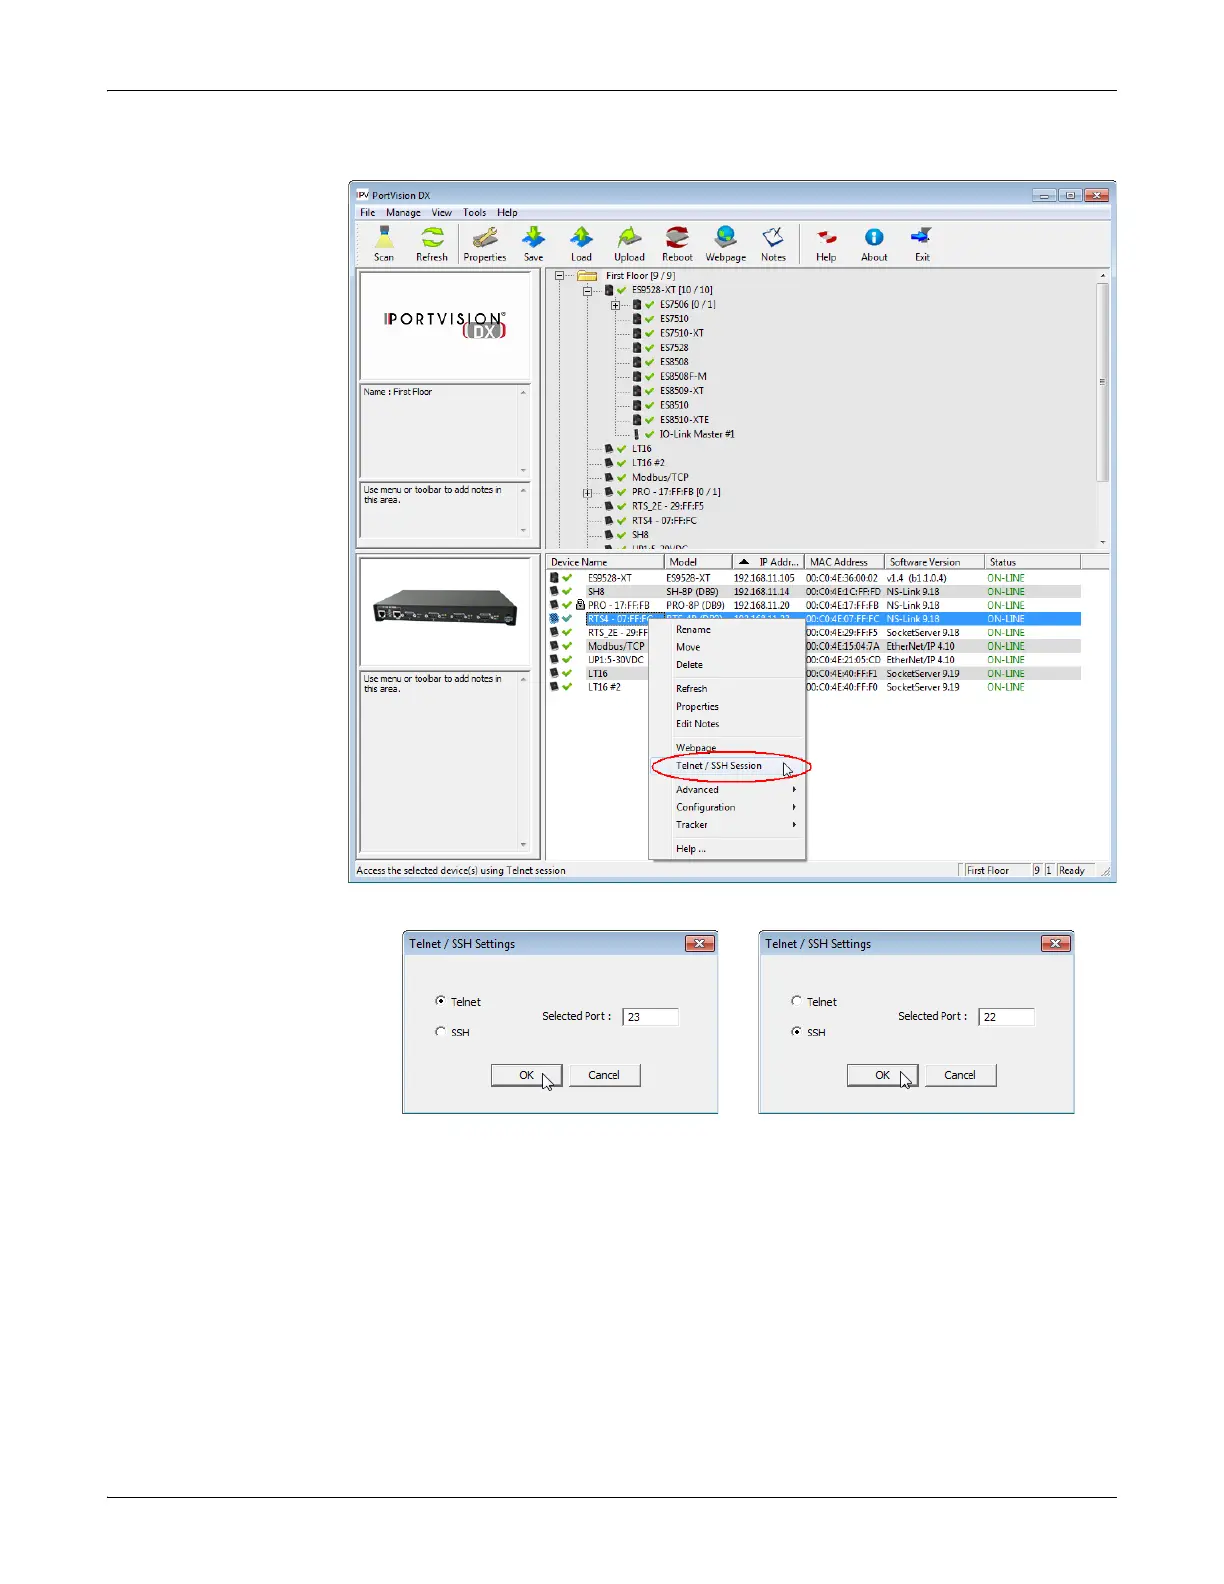Viewport: 1224px width, 1584px height.
Task: Choose Refresh in context menu
Action: (692, 688)
